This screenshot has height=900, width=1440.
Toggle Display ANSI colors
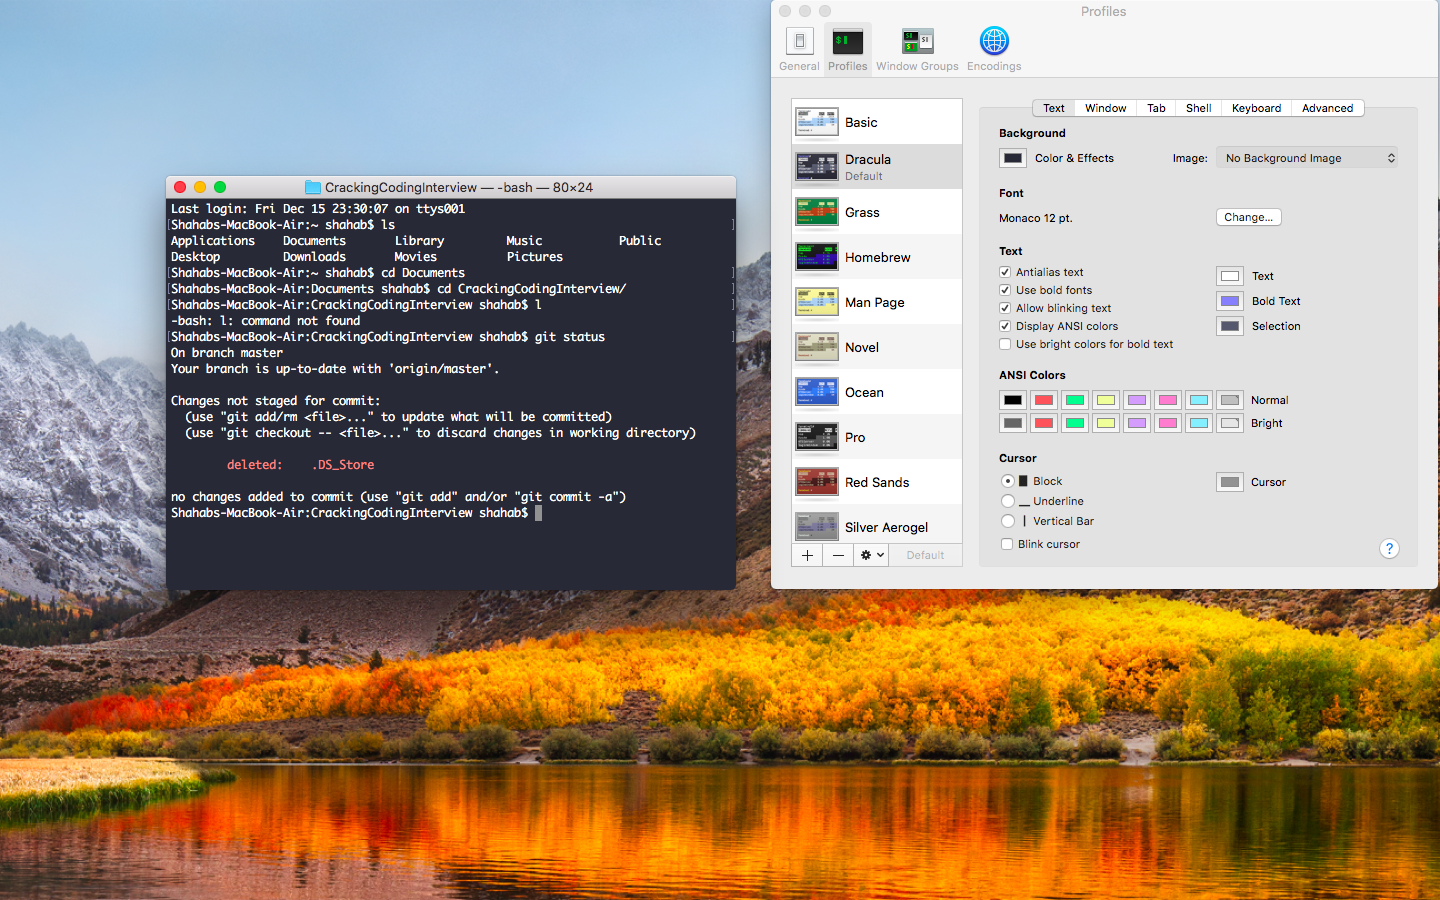pyautogui.click(x=1005, y=326)
